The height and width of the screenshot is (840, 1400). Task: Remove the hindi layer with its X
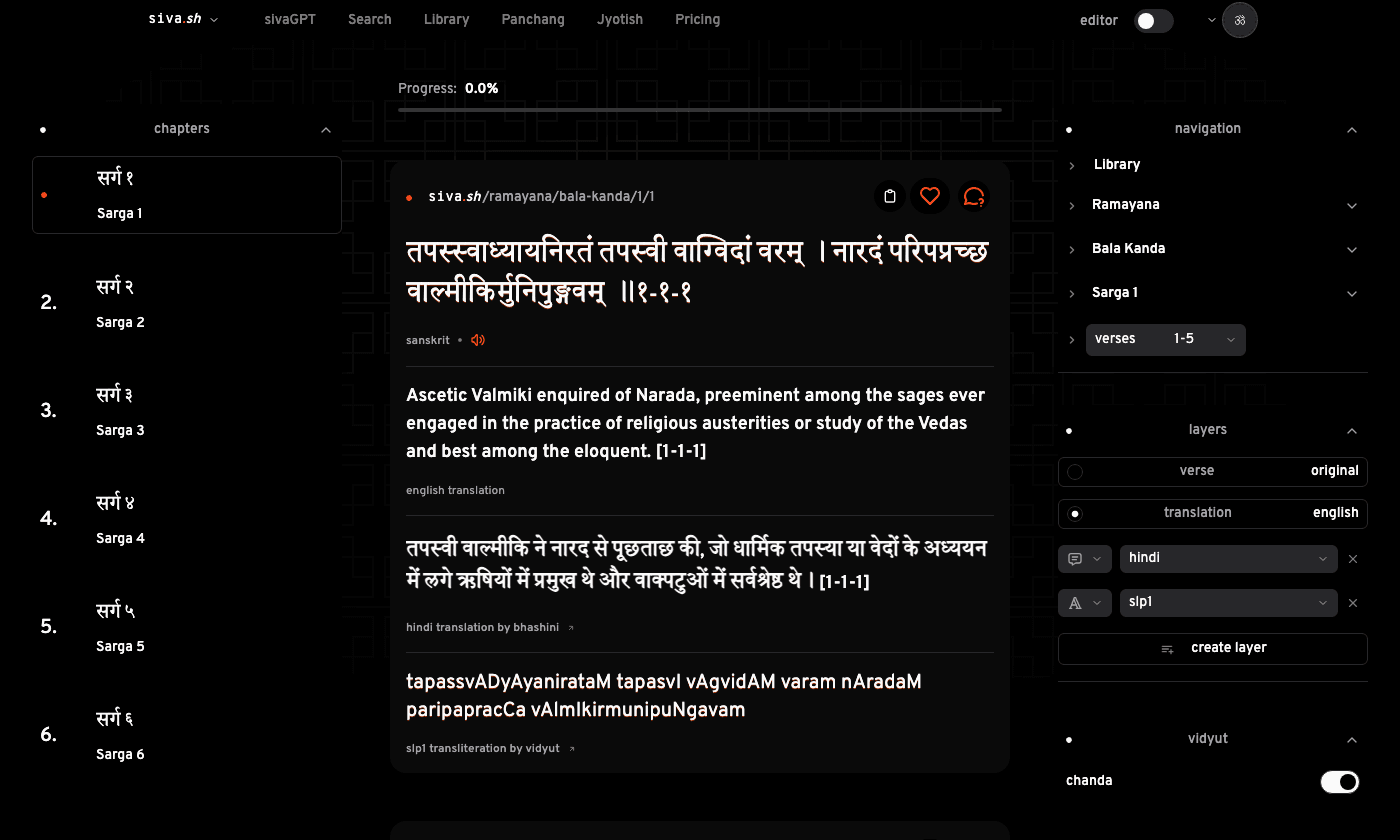click(x=1353, y=559)
